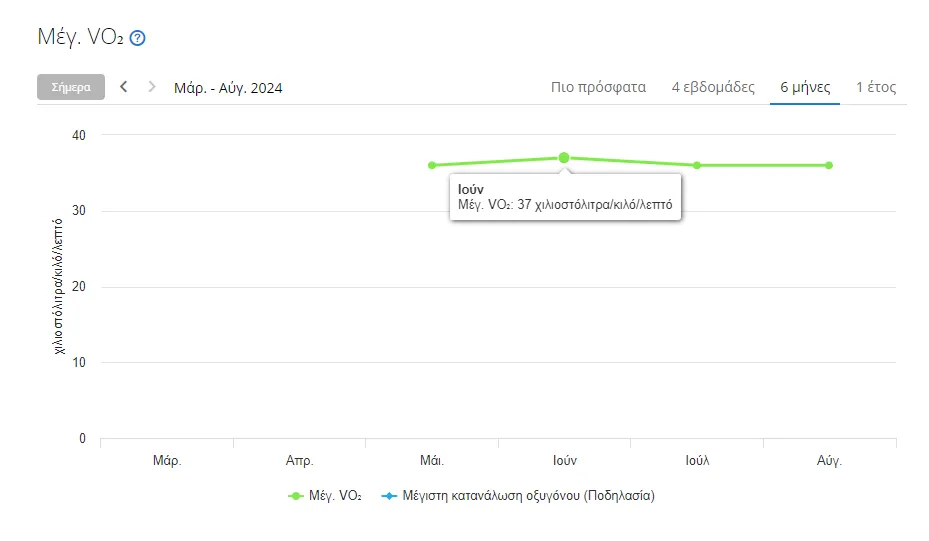Open the 6 μήνες tab
Image resolution: width=929 pixels, height=541 pixels.
(805, 87)
